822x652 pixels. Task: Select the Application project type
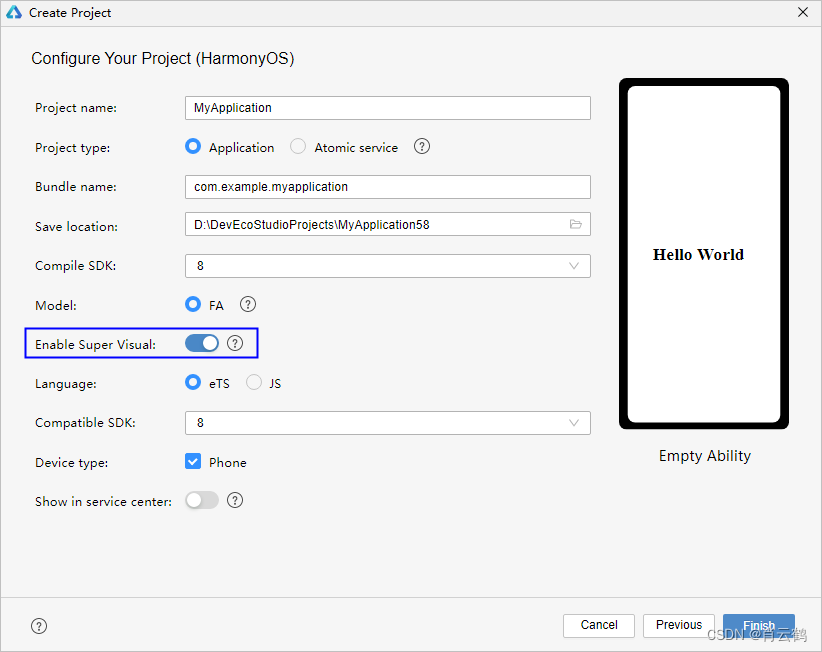(x=193, y=146)
